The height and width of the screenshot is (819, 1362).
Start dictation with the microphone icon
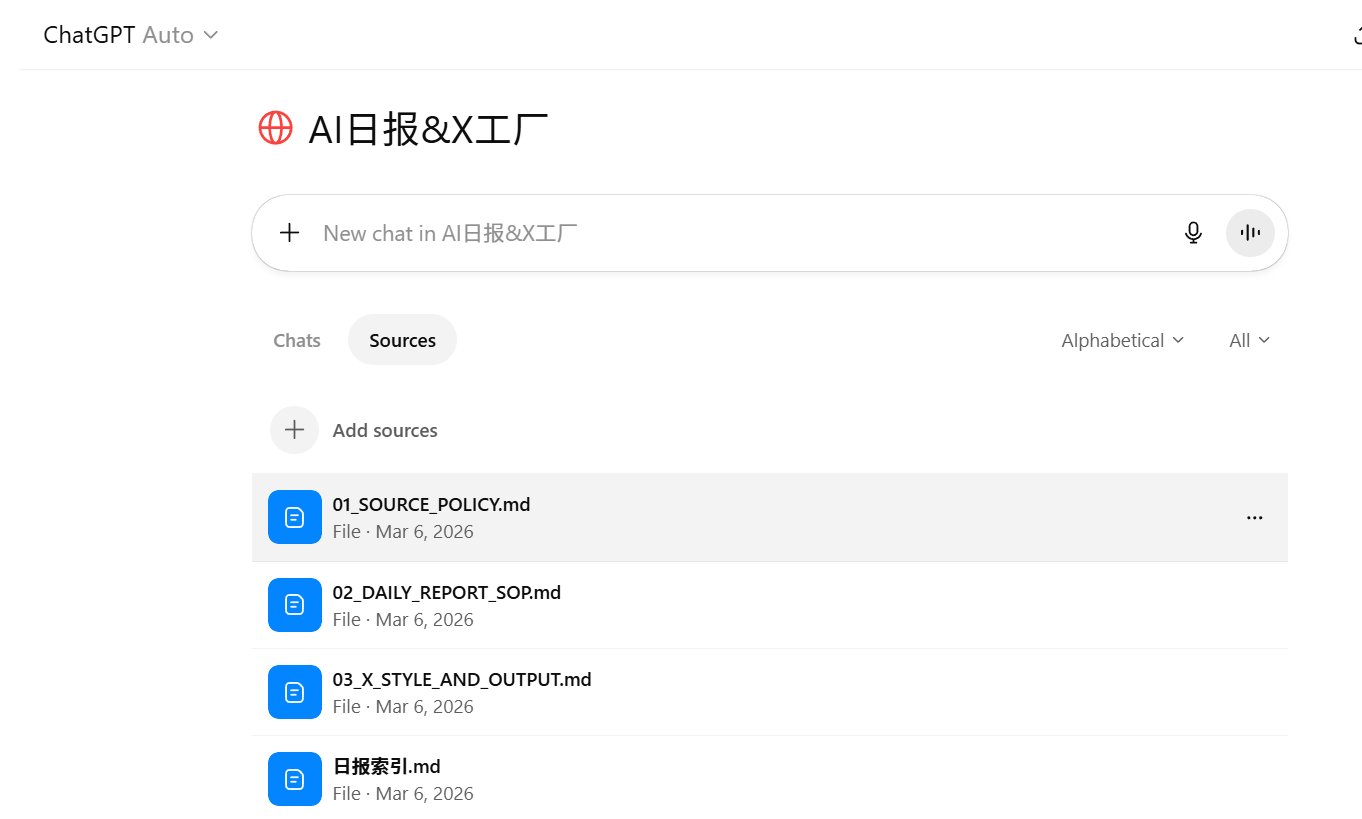(x=1193, y=233)
